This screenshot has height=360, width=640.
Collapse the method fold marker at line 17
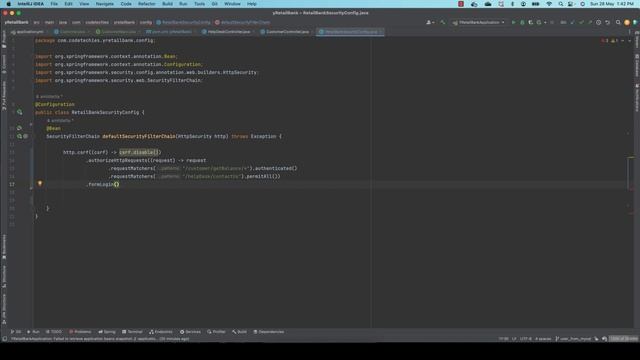tap(31, 188)
